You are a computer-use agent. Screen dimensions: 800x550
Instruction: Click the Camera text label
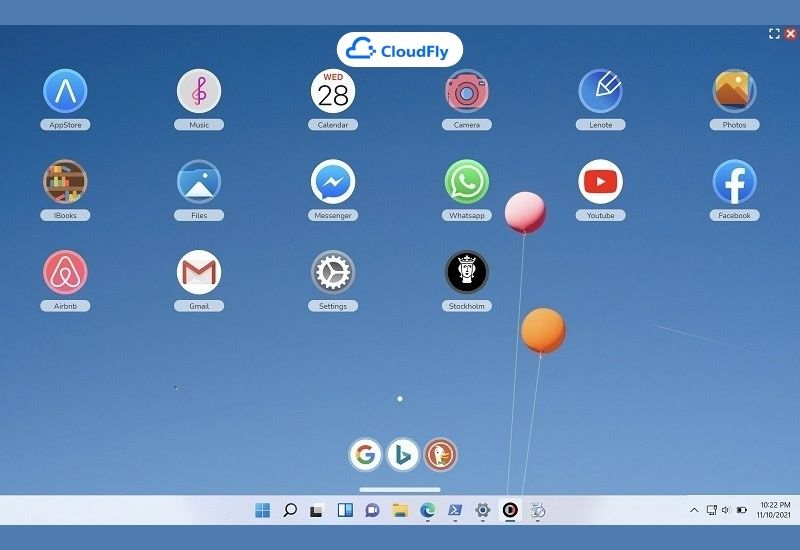click(x=466, y=124)
